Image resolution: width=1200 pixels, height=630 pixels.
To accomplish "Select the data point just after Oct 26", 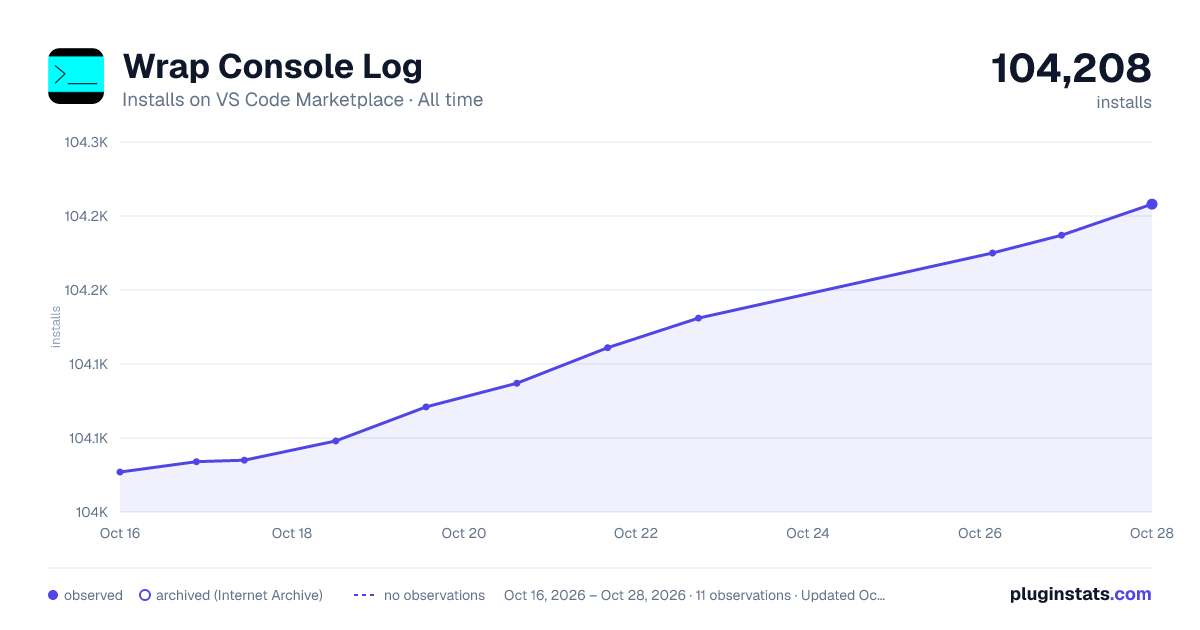I will (x=992, y=253).
